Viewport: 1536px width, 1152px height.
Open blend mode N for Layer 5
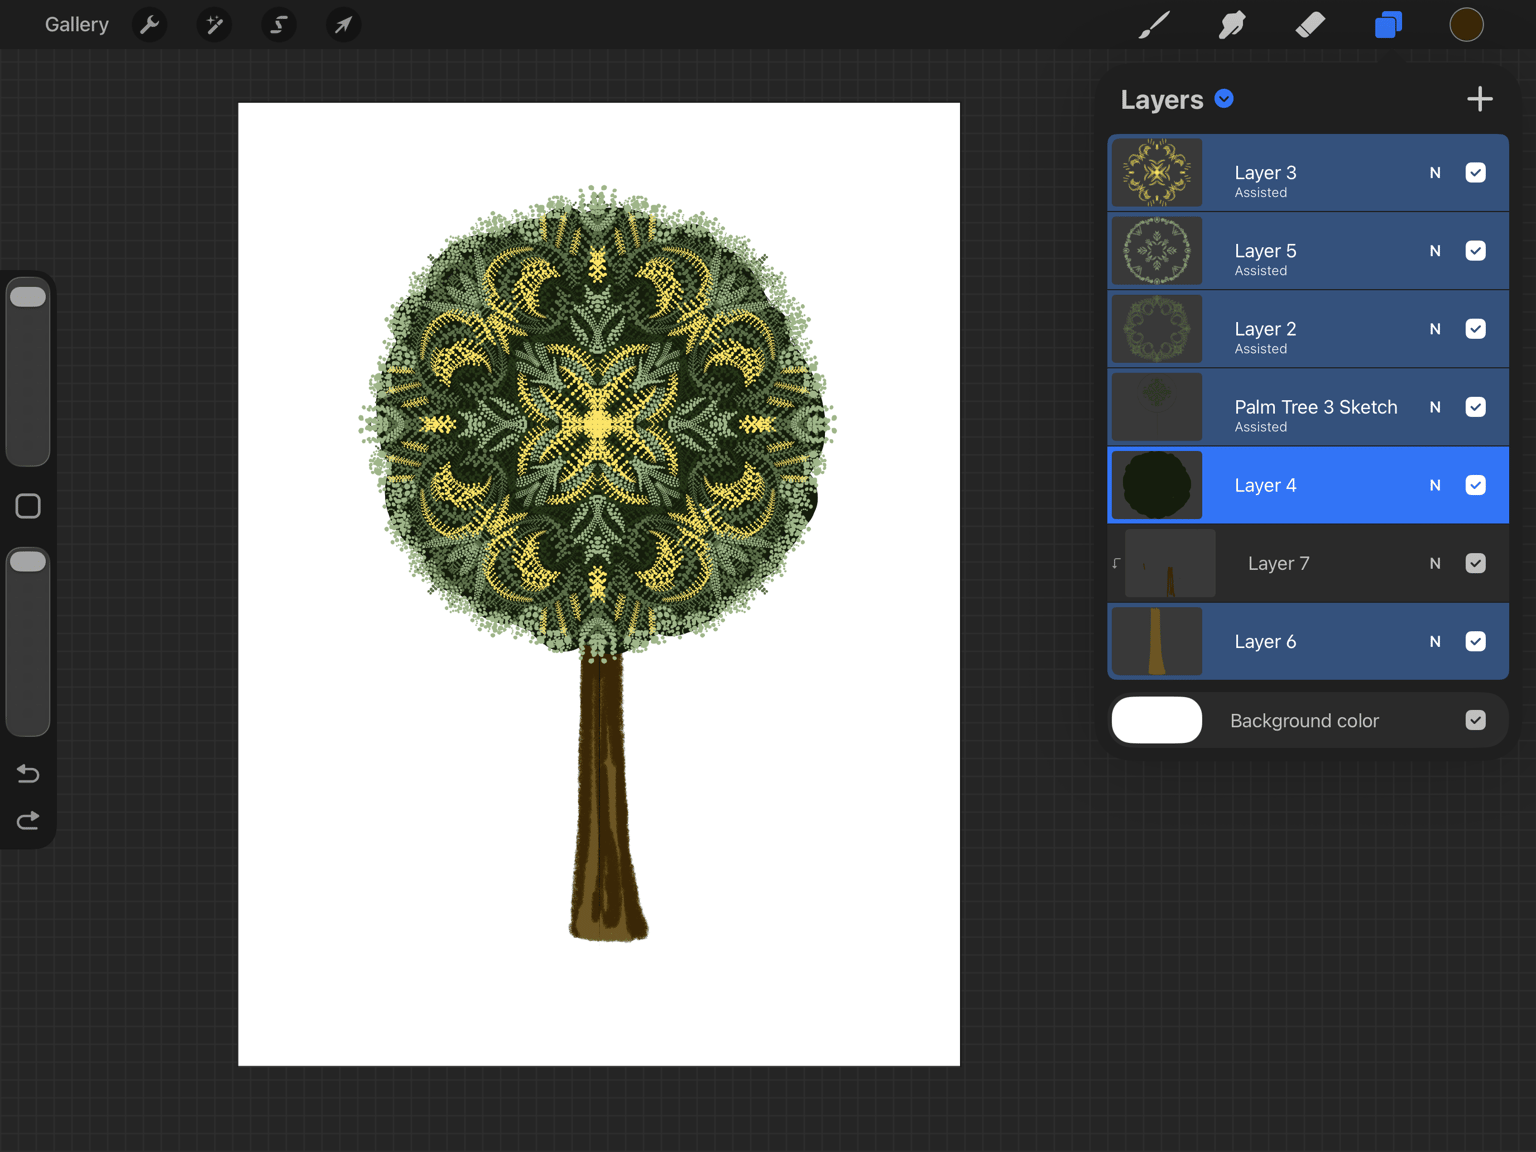coord(1435,251)
